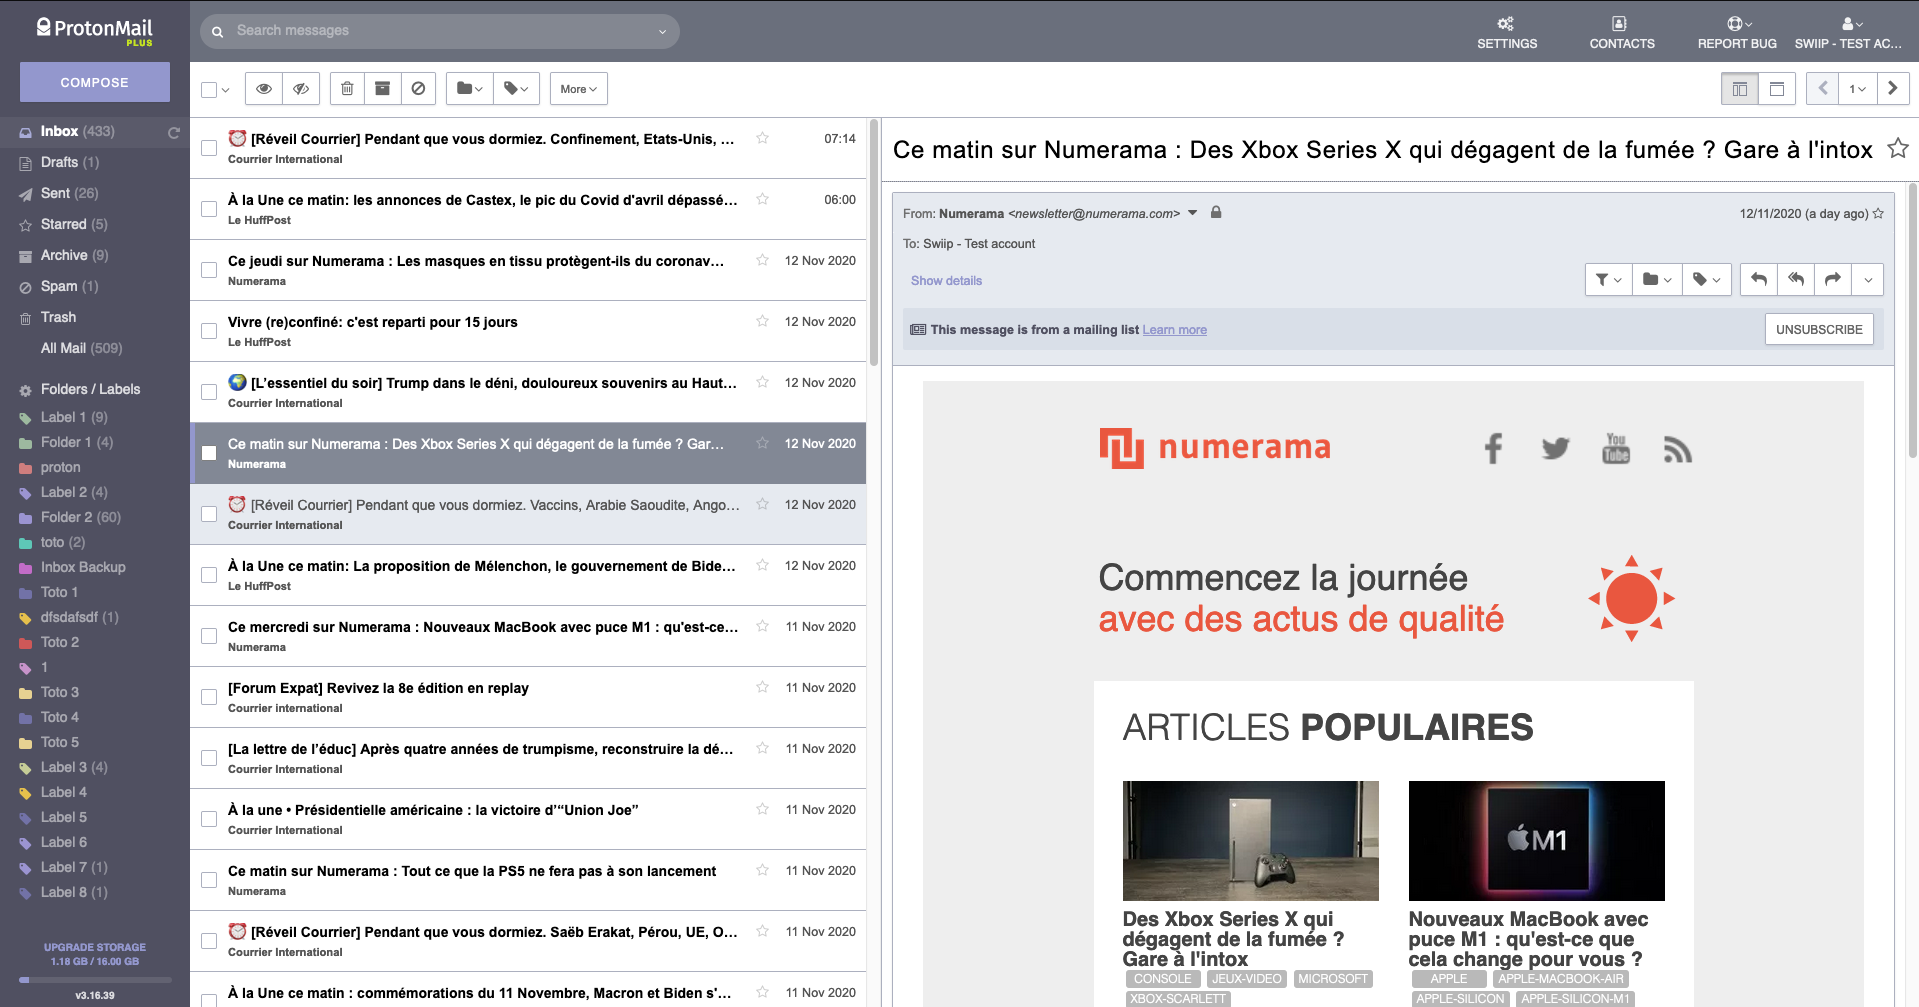1919x1007 pixels.
Task: Click Show details link
Action: click(x=946, y=281)
